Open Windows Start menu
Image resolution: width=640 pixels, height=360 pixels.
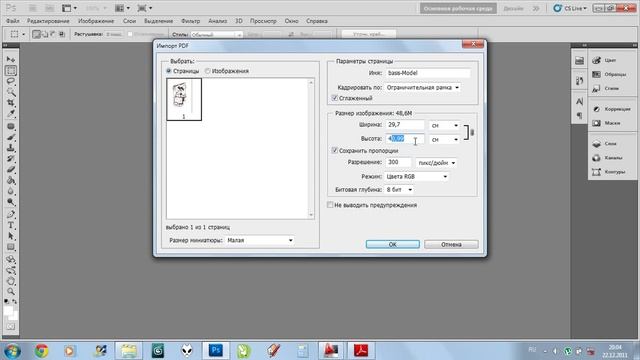(x=12, y=351)
